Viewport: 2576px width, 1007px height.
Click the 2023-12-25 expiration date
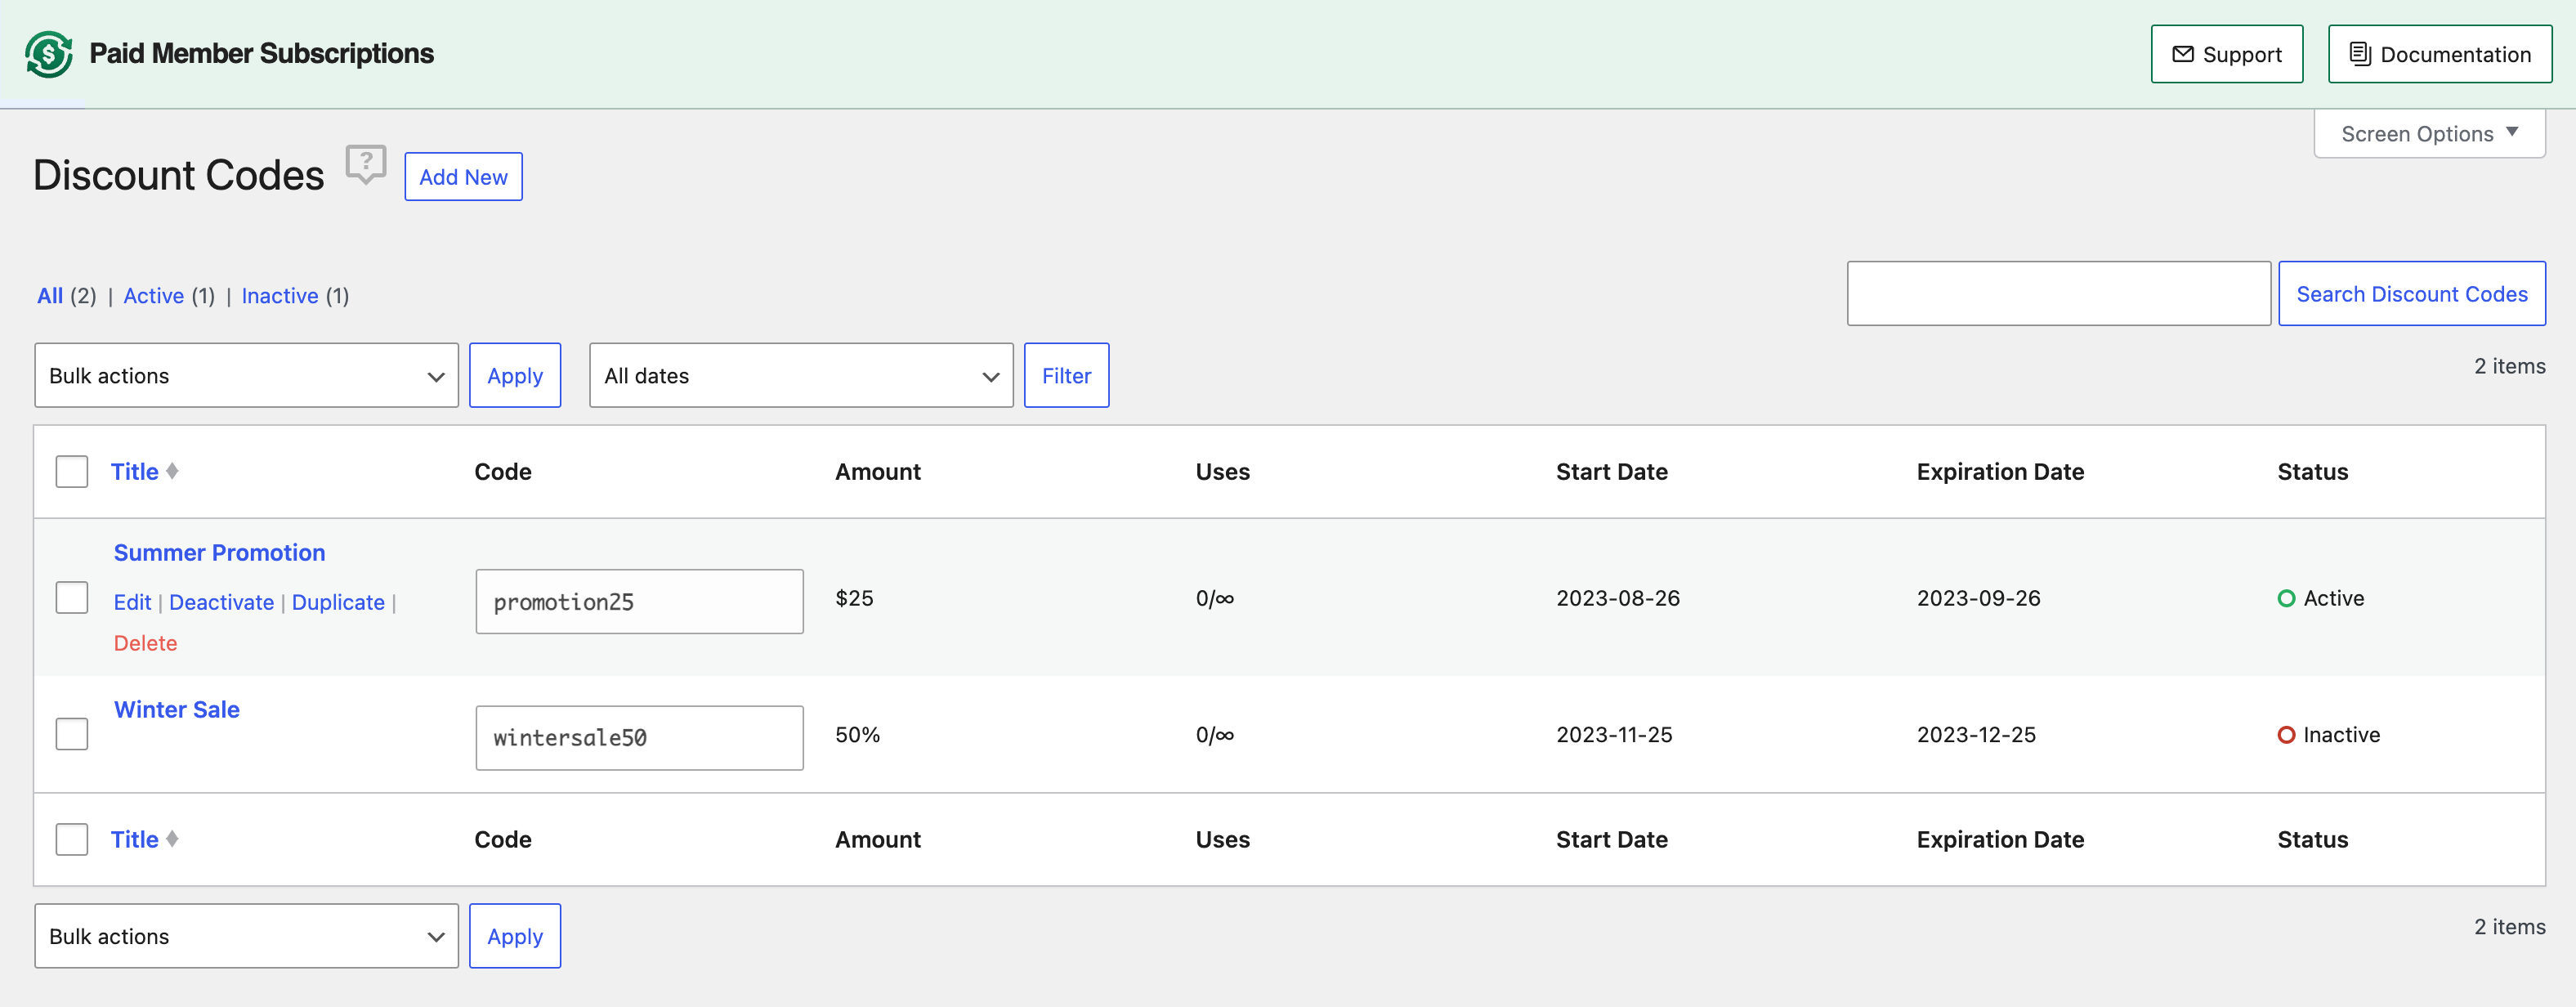1976,735
